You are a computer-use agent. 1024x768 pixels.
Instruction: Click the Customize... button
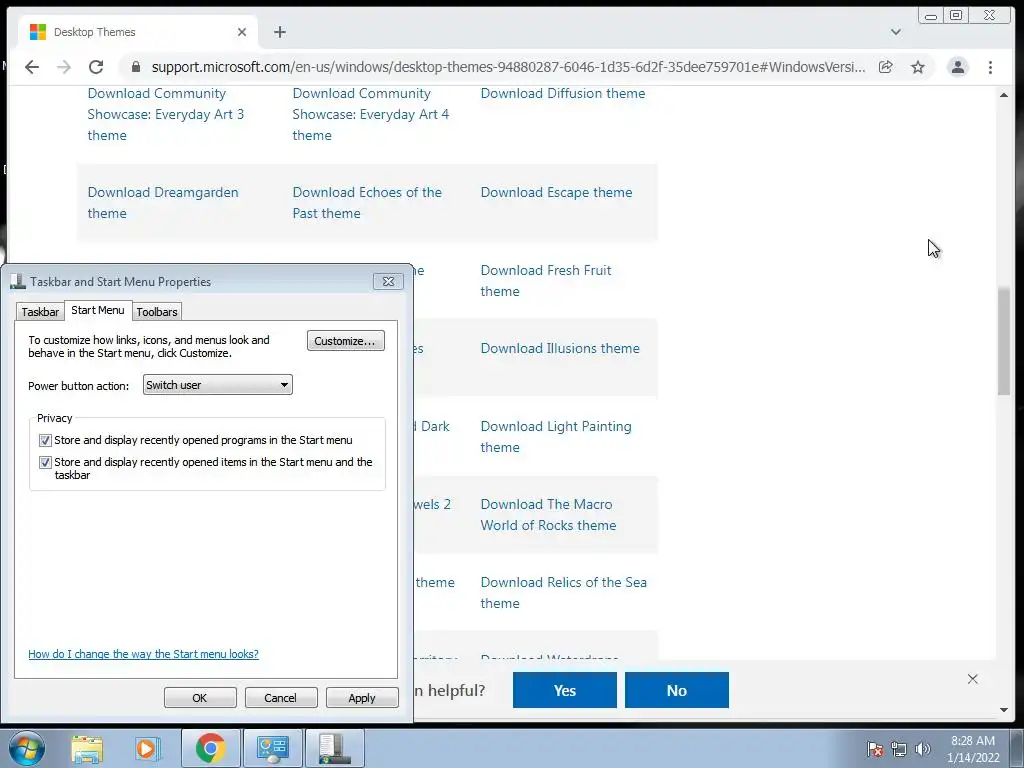tap(345, 341)
